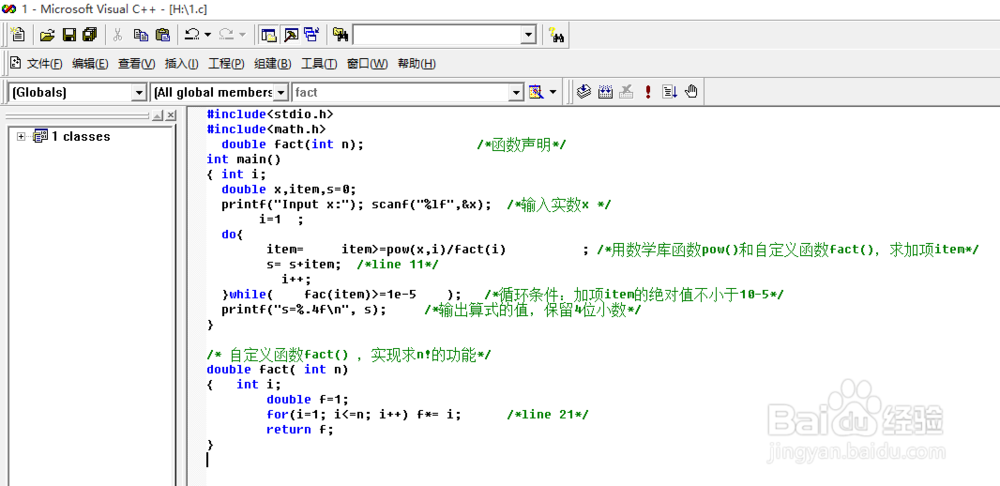Image resolution: width=1000 pixels, height=486 pixels.
Task: Click the #include<math.h> line
Action: [266, 129]
